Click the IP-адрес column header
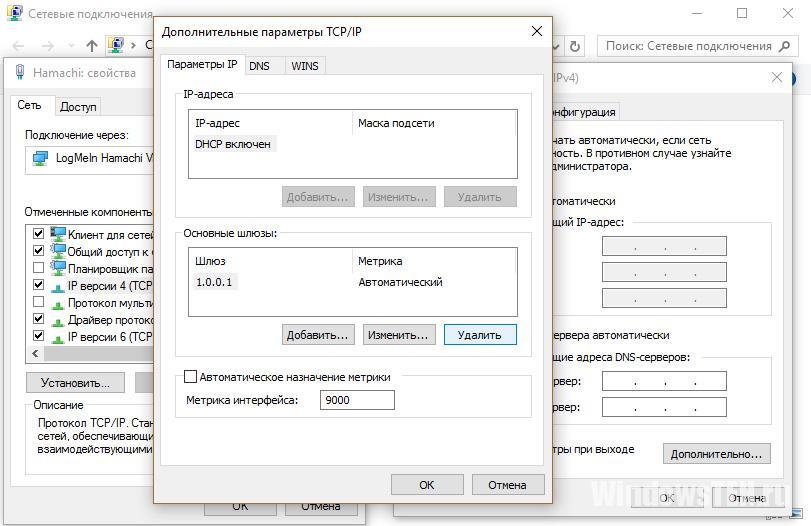 217,123
